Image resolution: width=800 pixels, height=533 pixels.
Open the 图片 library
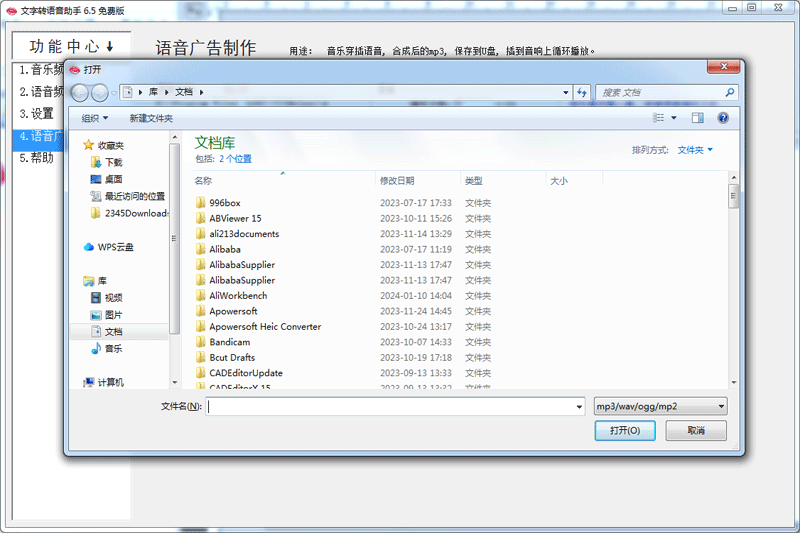[107, 315]
